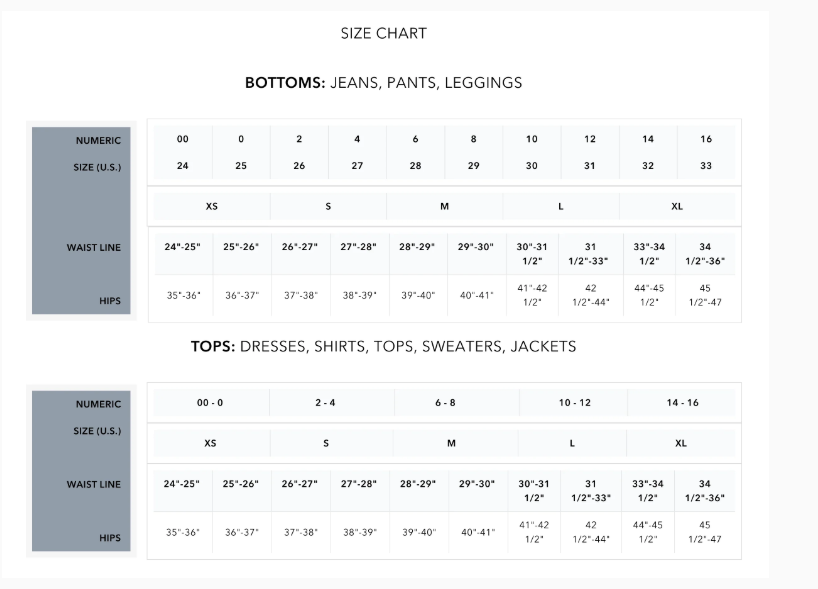Click bottoms waist line 34 1/2"-36" cell
This screenshot has width=818, height=589.
pos(705,254)
